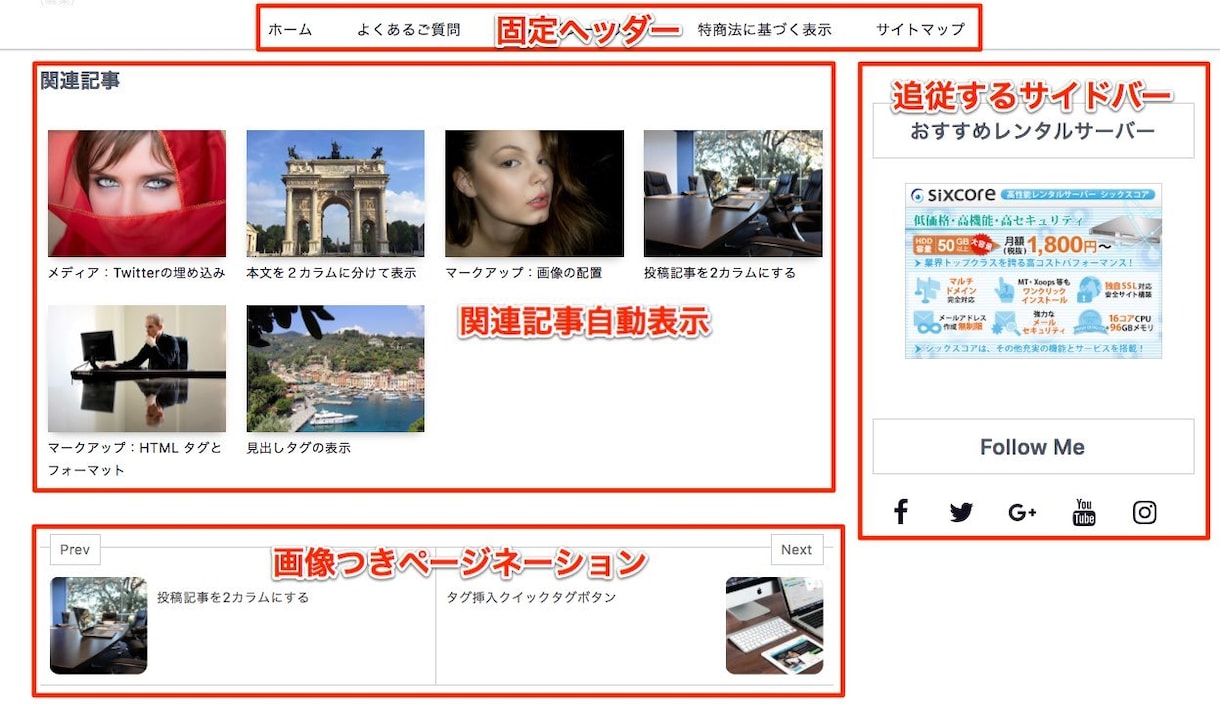The image size is (1220, 710).
Task: Open the YouTube social icon
Action: tap(1084, 512)
